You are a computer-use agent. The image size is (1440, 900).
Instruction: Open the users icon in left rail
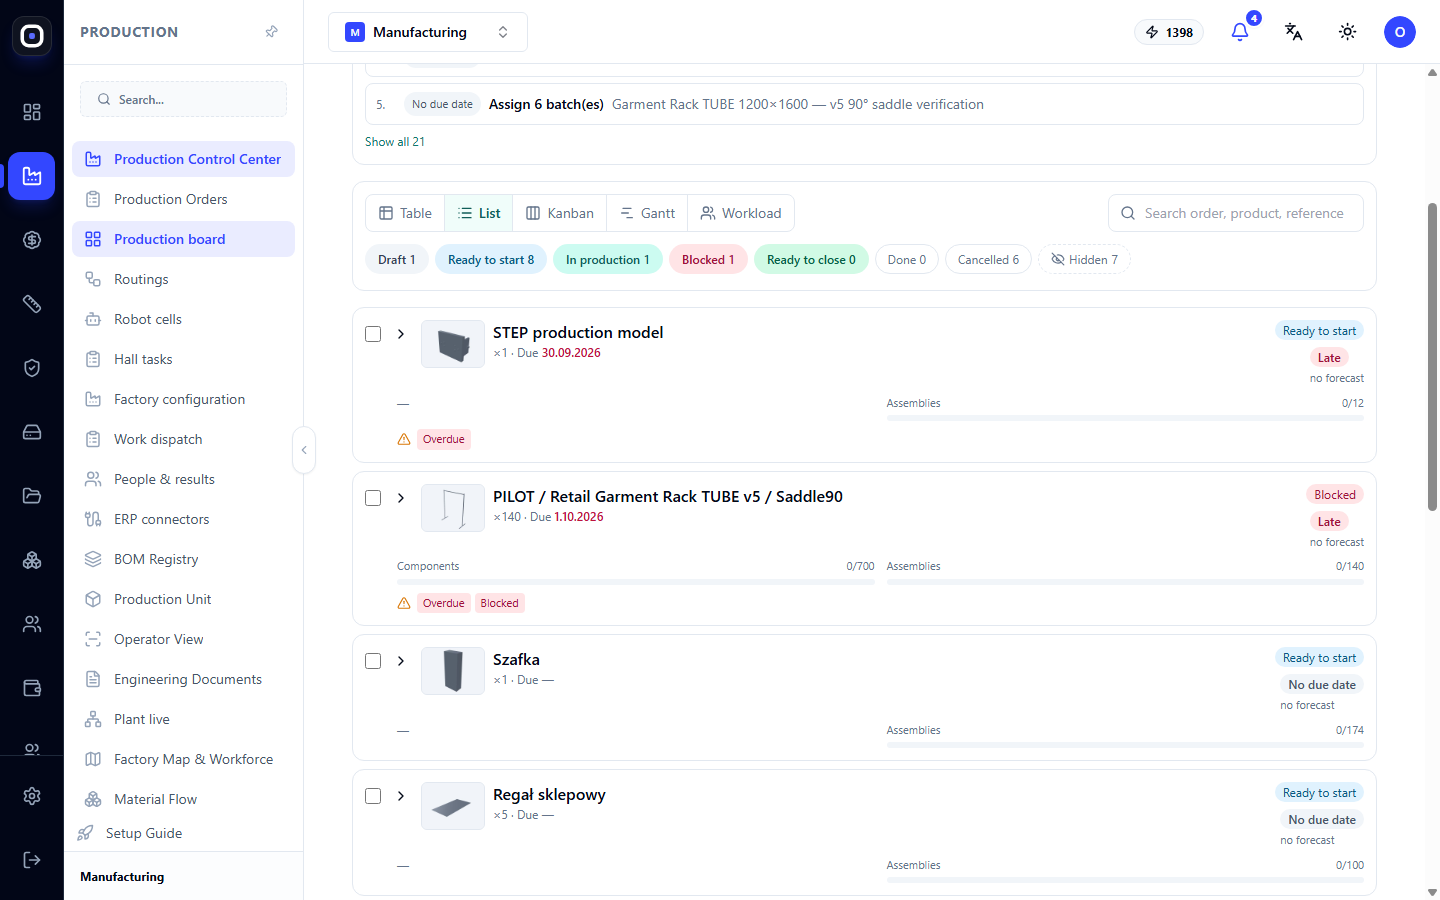pyautogui.click(x=32, y=624)
